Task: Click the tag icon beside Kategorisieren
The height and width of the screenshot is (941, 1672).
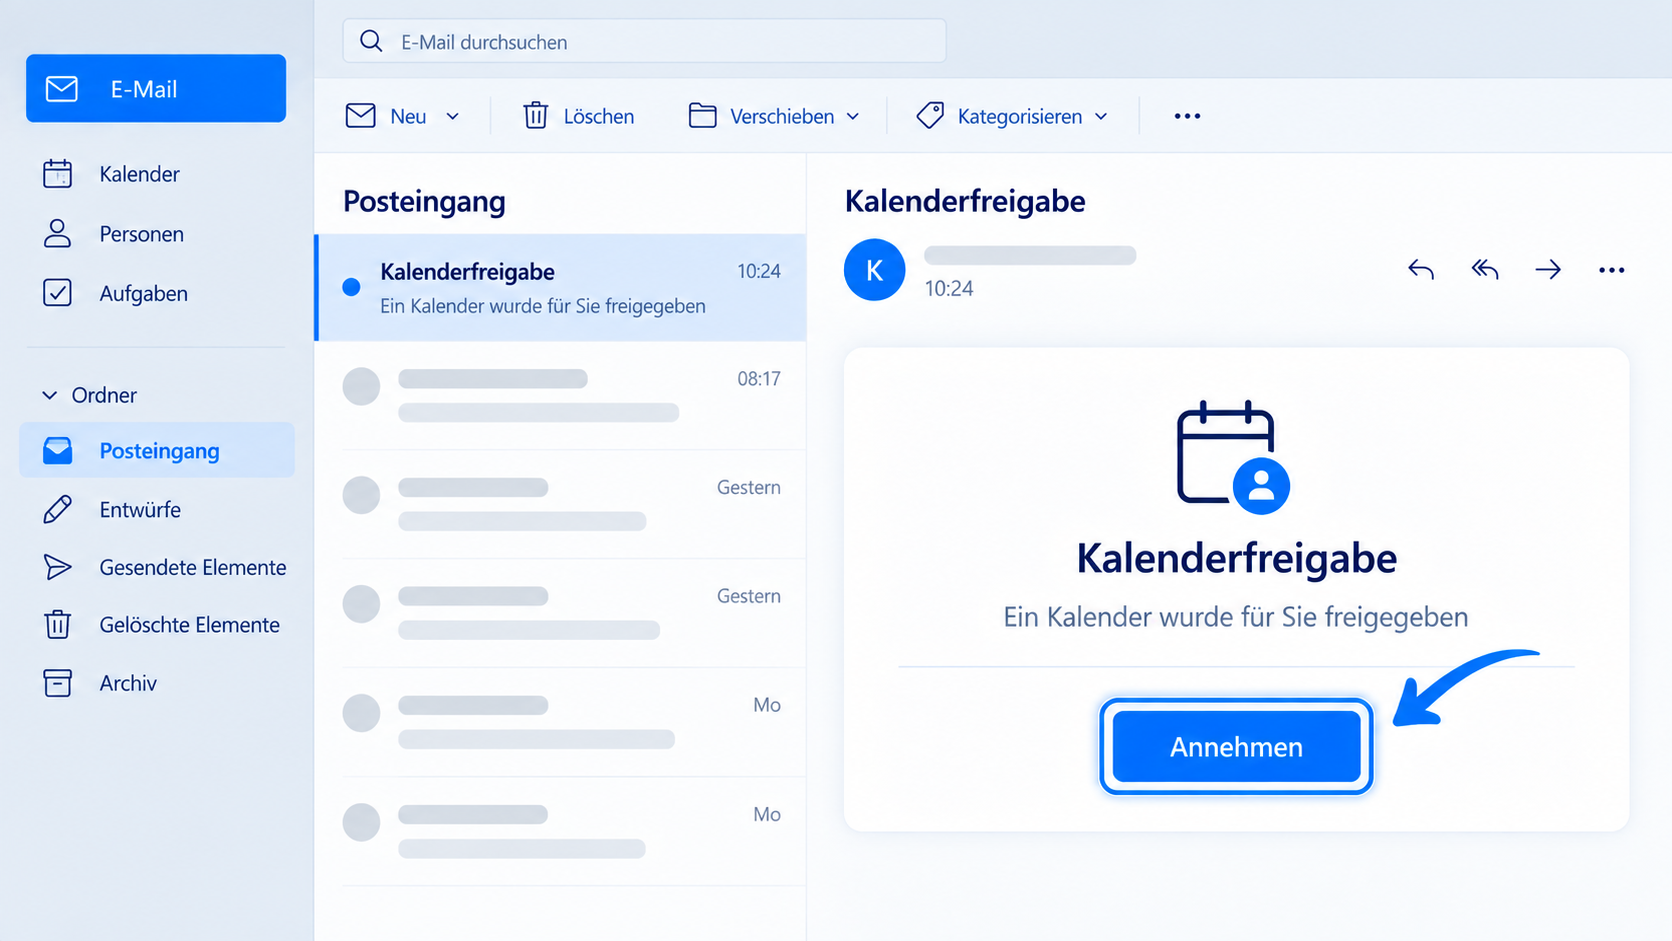Action: [930, 116]
